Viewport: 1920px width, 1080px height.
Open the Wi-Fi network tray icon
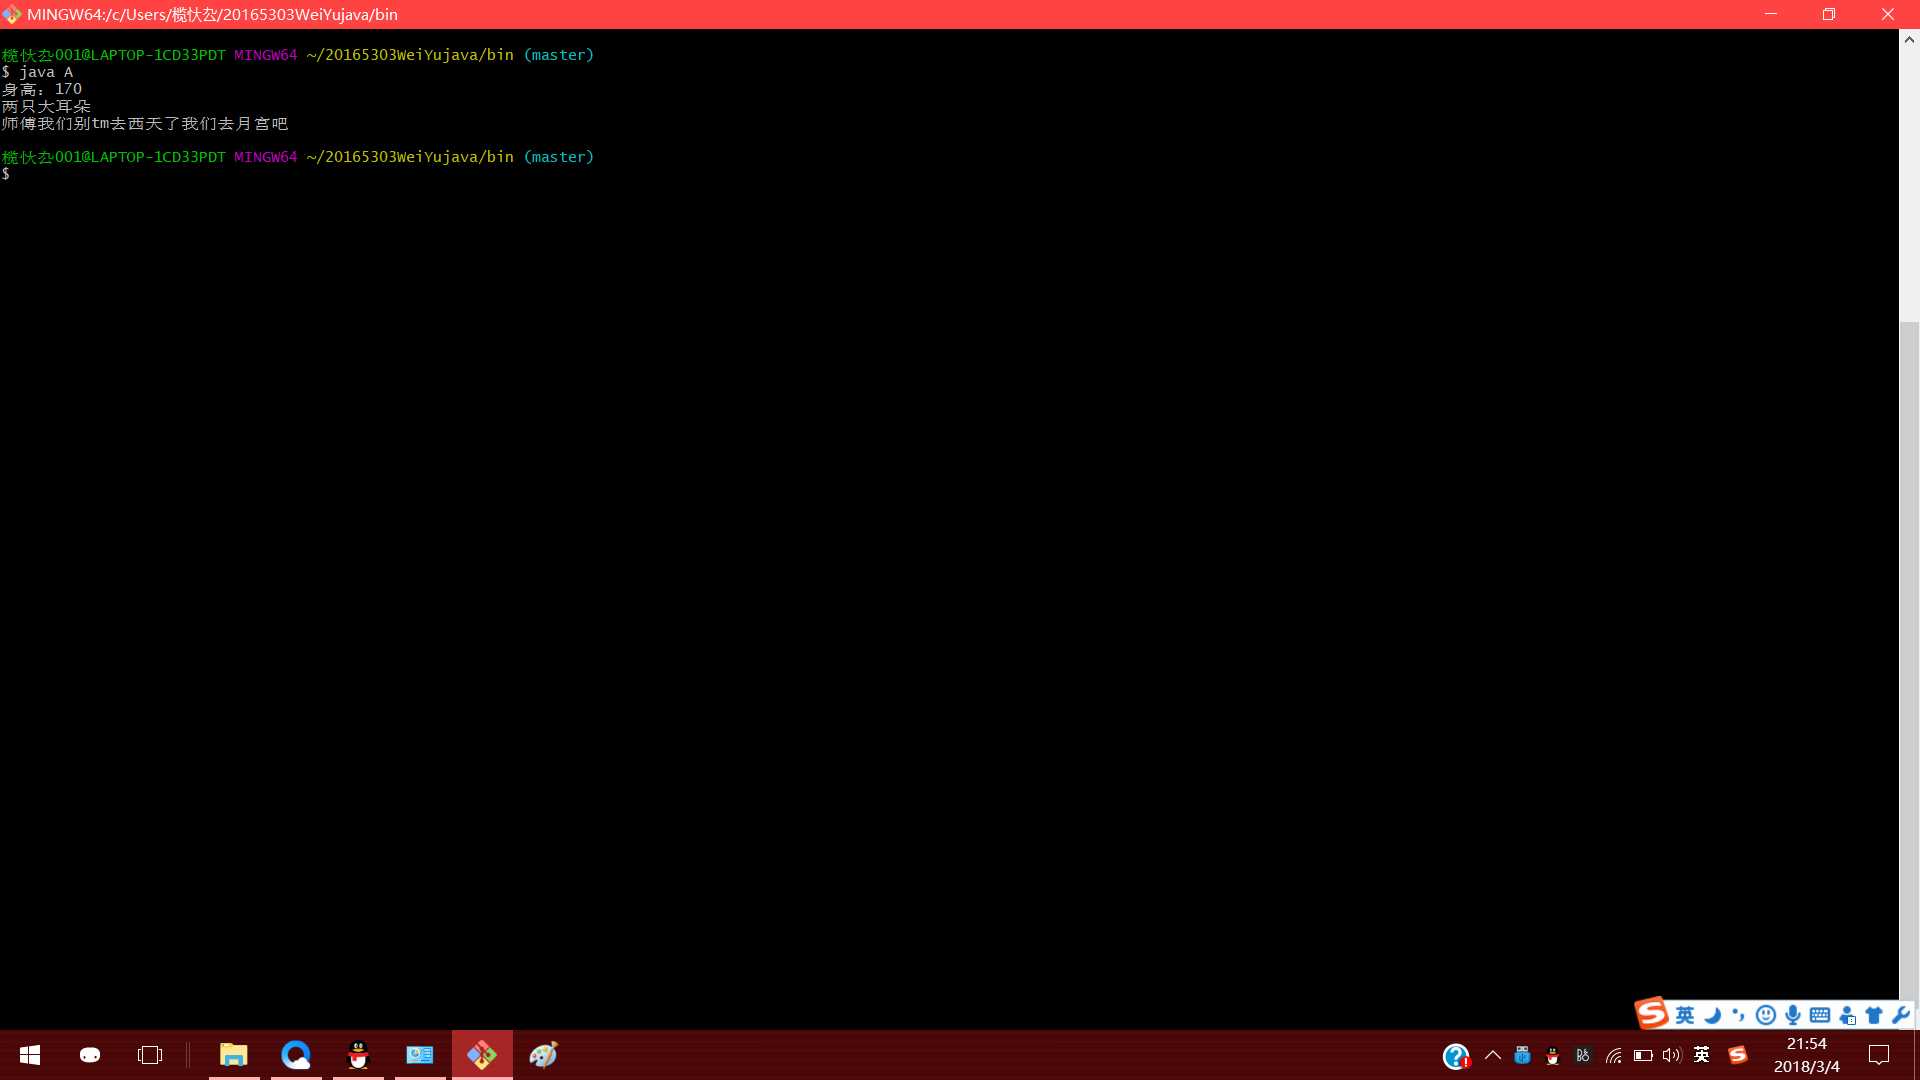[1613, 1055]
